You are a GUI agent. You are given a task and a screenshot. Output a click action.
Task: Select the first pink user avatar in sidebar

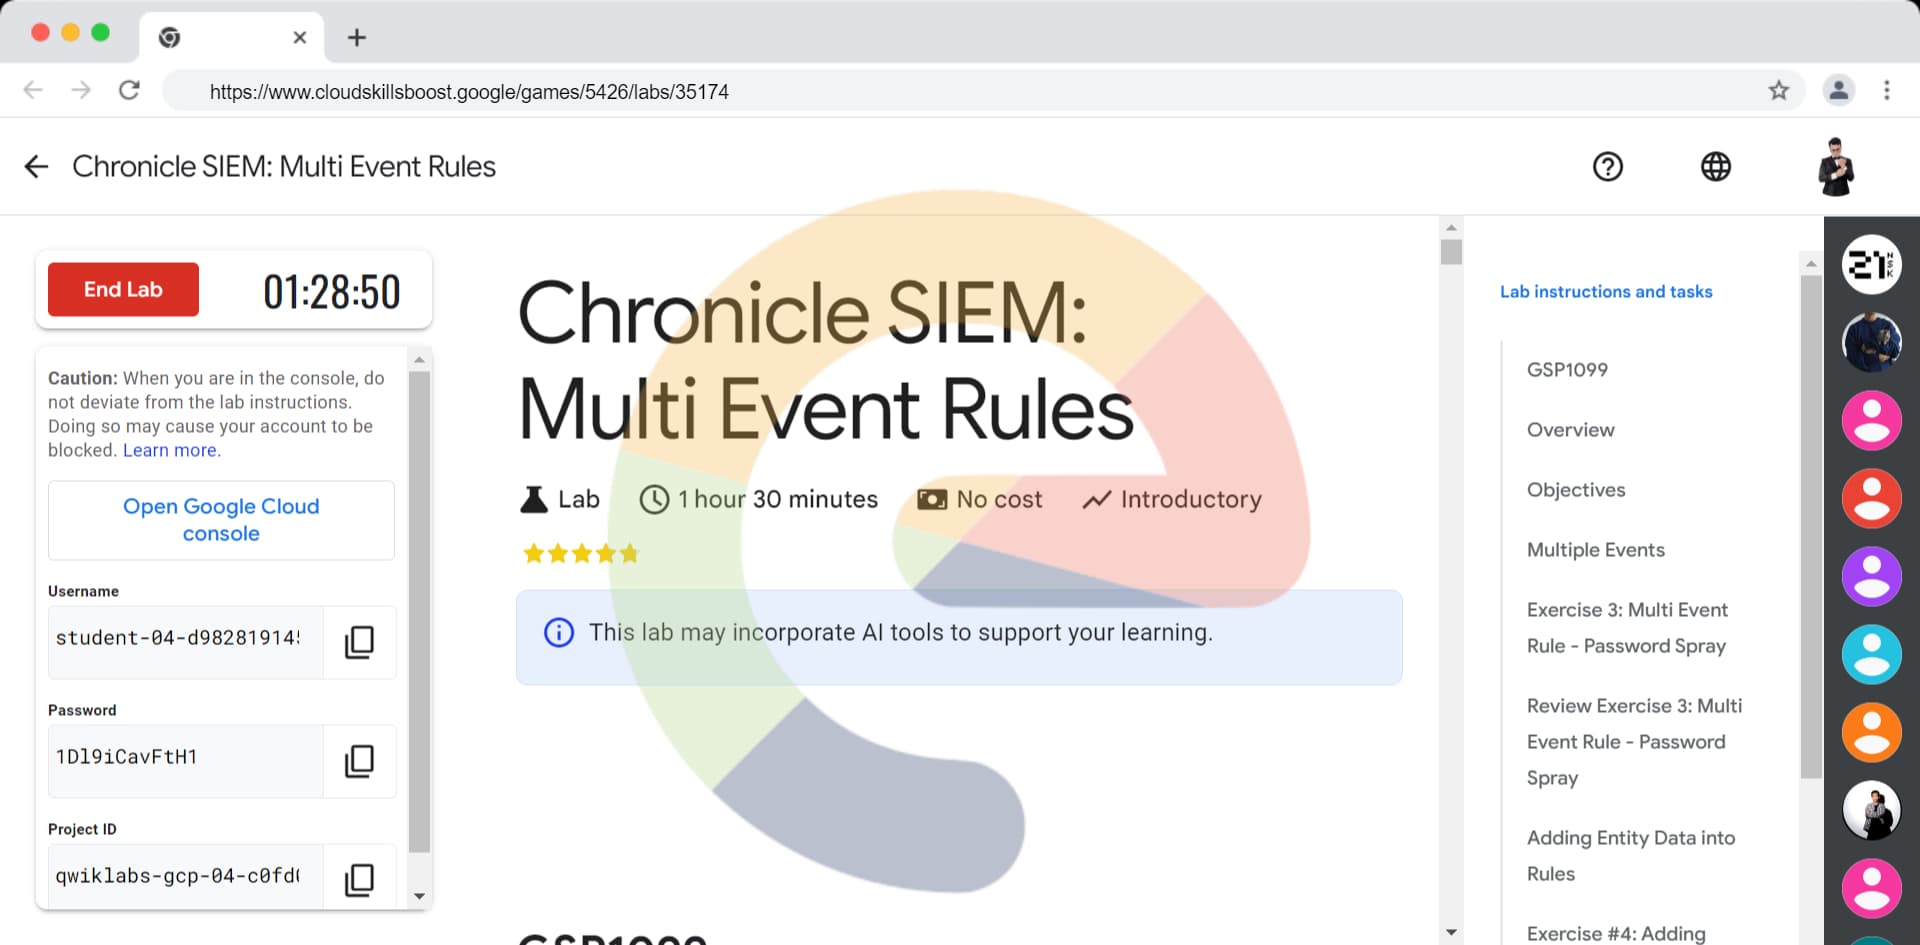(x=1872, y=421)
